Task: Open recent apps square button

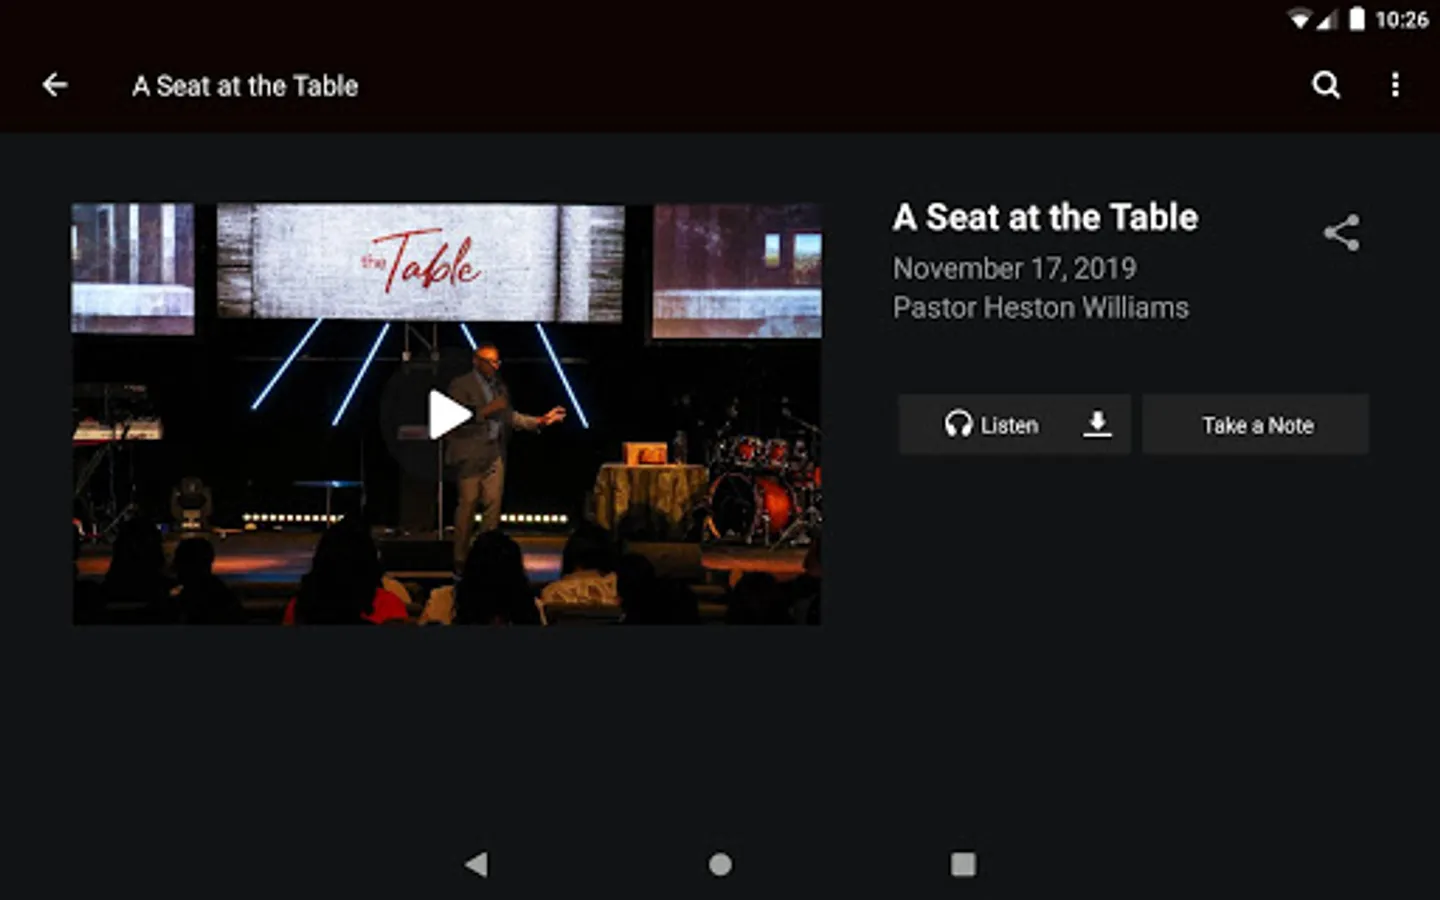Action: [x=963, y=864]
